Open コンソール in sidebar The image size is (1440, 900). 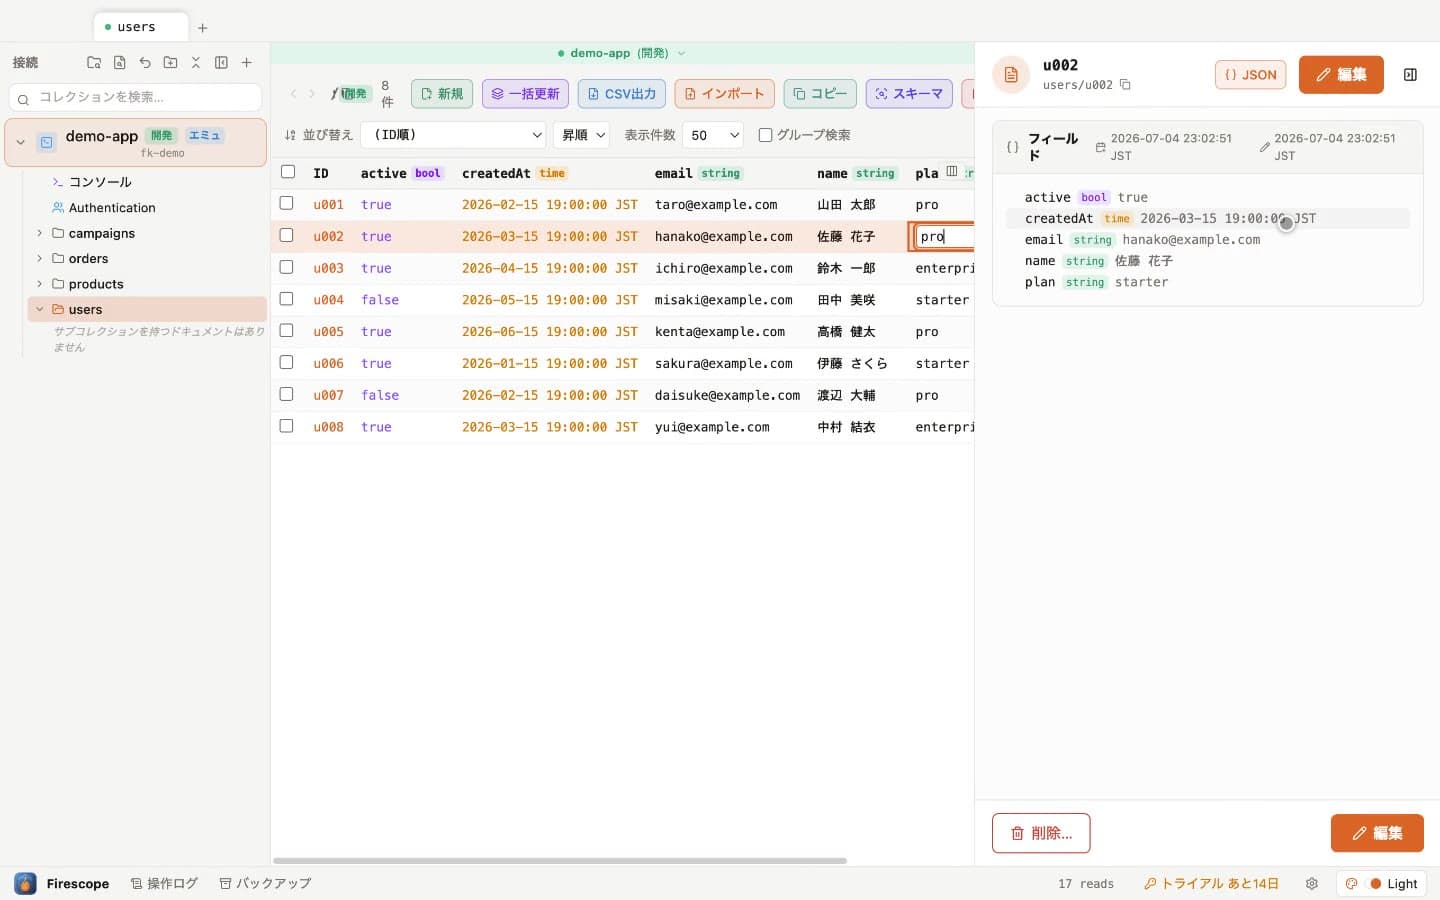coord(100,182)
